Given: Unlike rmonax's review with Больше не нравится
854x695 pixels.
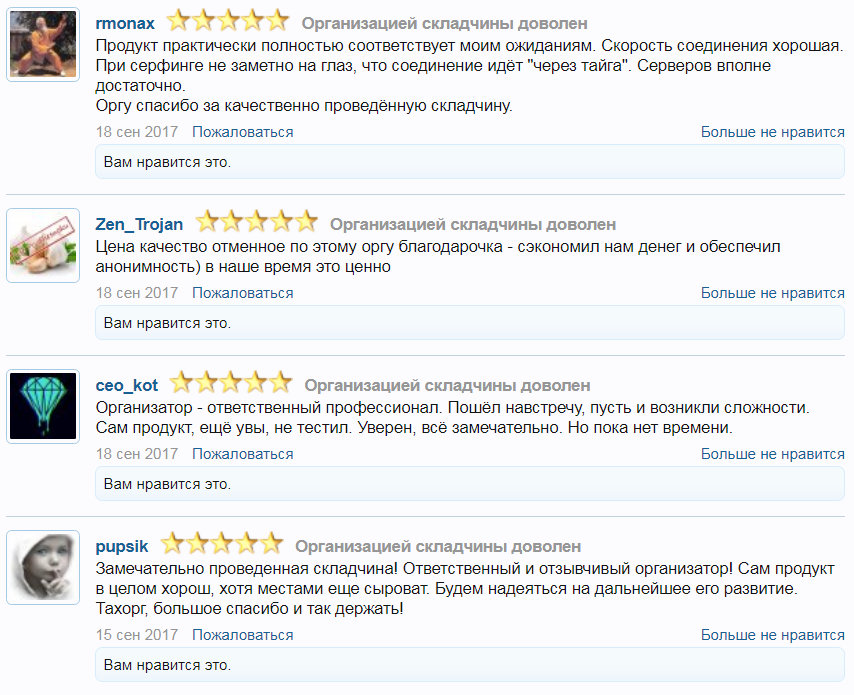Looking at the screenshot, I should pos(772,132).
